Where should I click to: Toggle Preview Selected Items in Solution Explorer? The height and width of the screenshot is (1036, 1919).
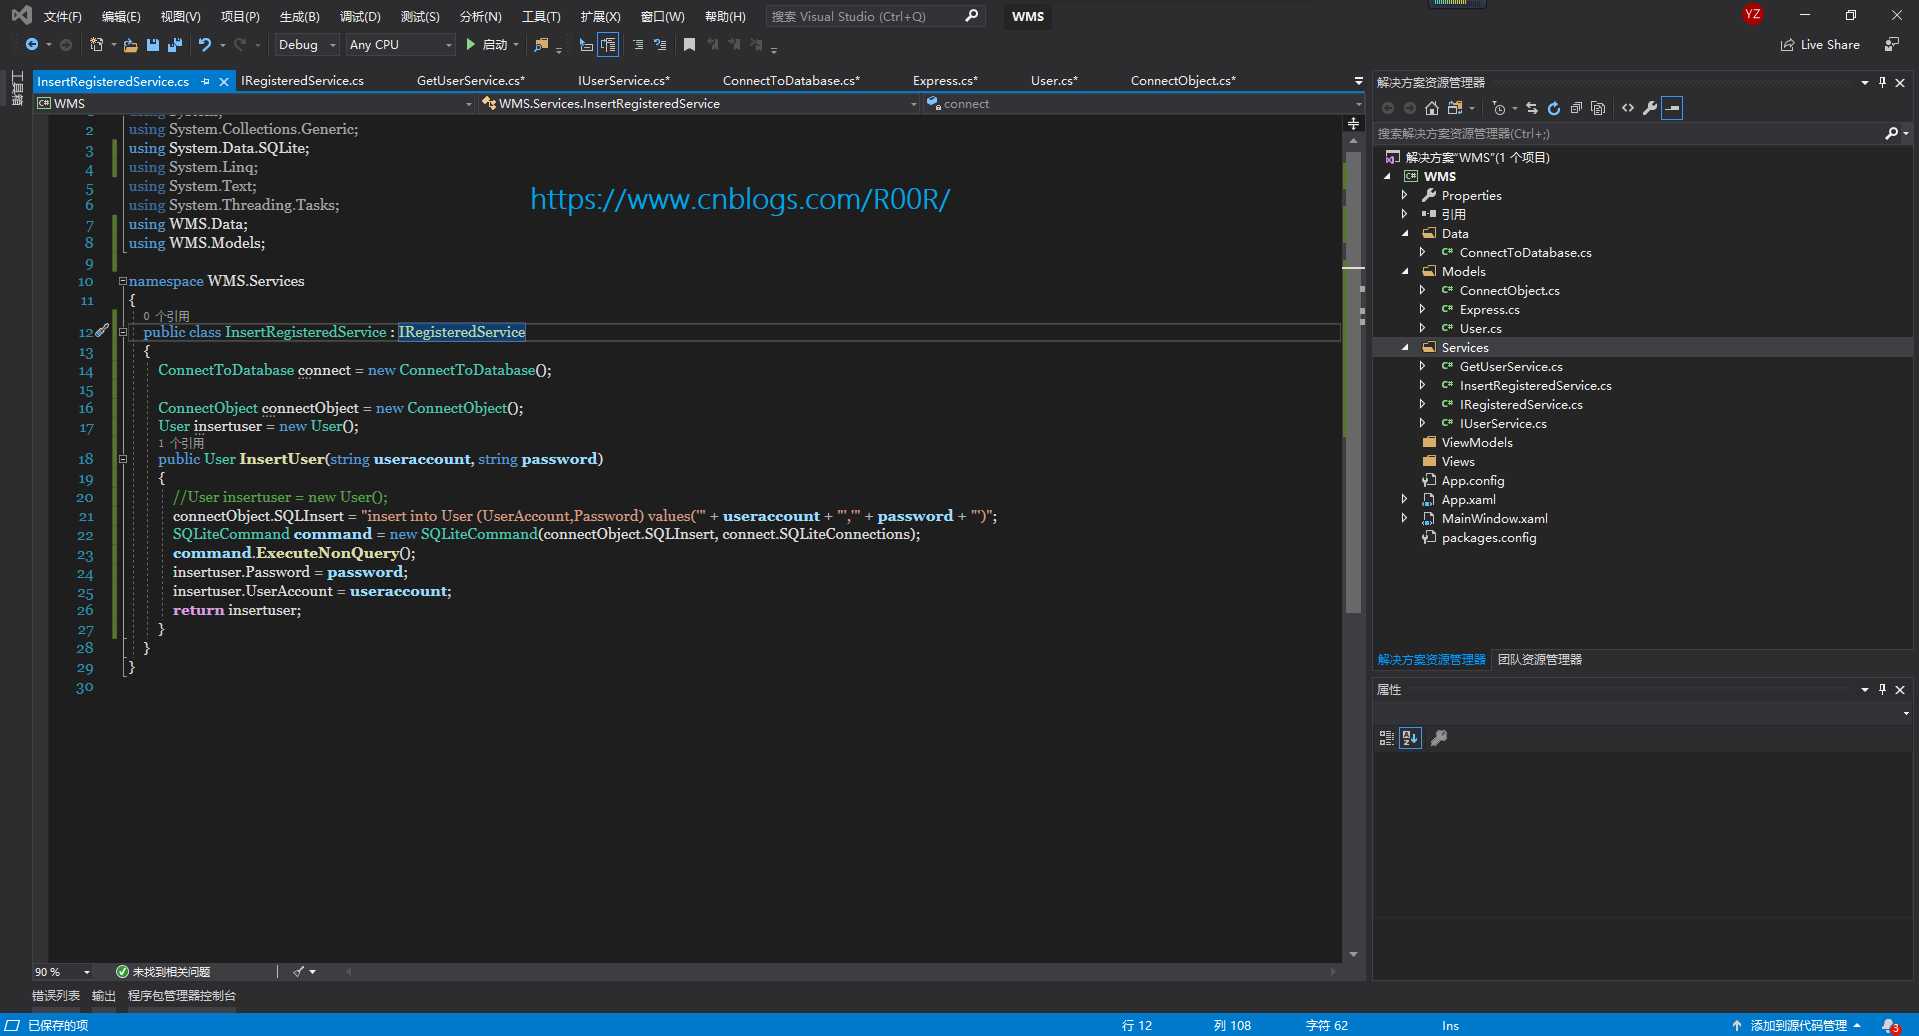1672,108
